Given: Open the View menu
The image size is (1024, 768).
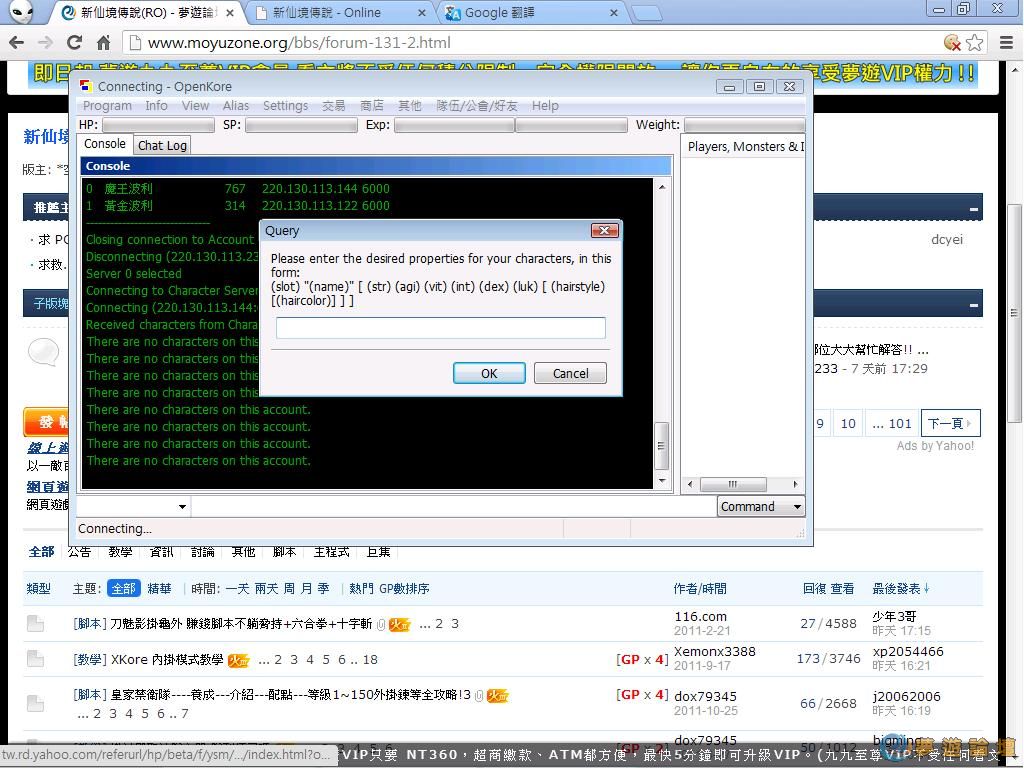Looking at the screenshot, I should click(x=195, y=106).
